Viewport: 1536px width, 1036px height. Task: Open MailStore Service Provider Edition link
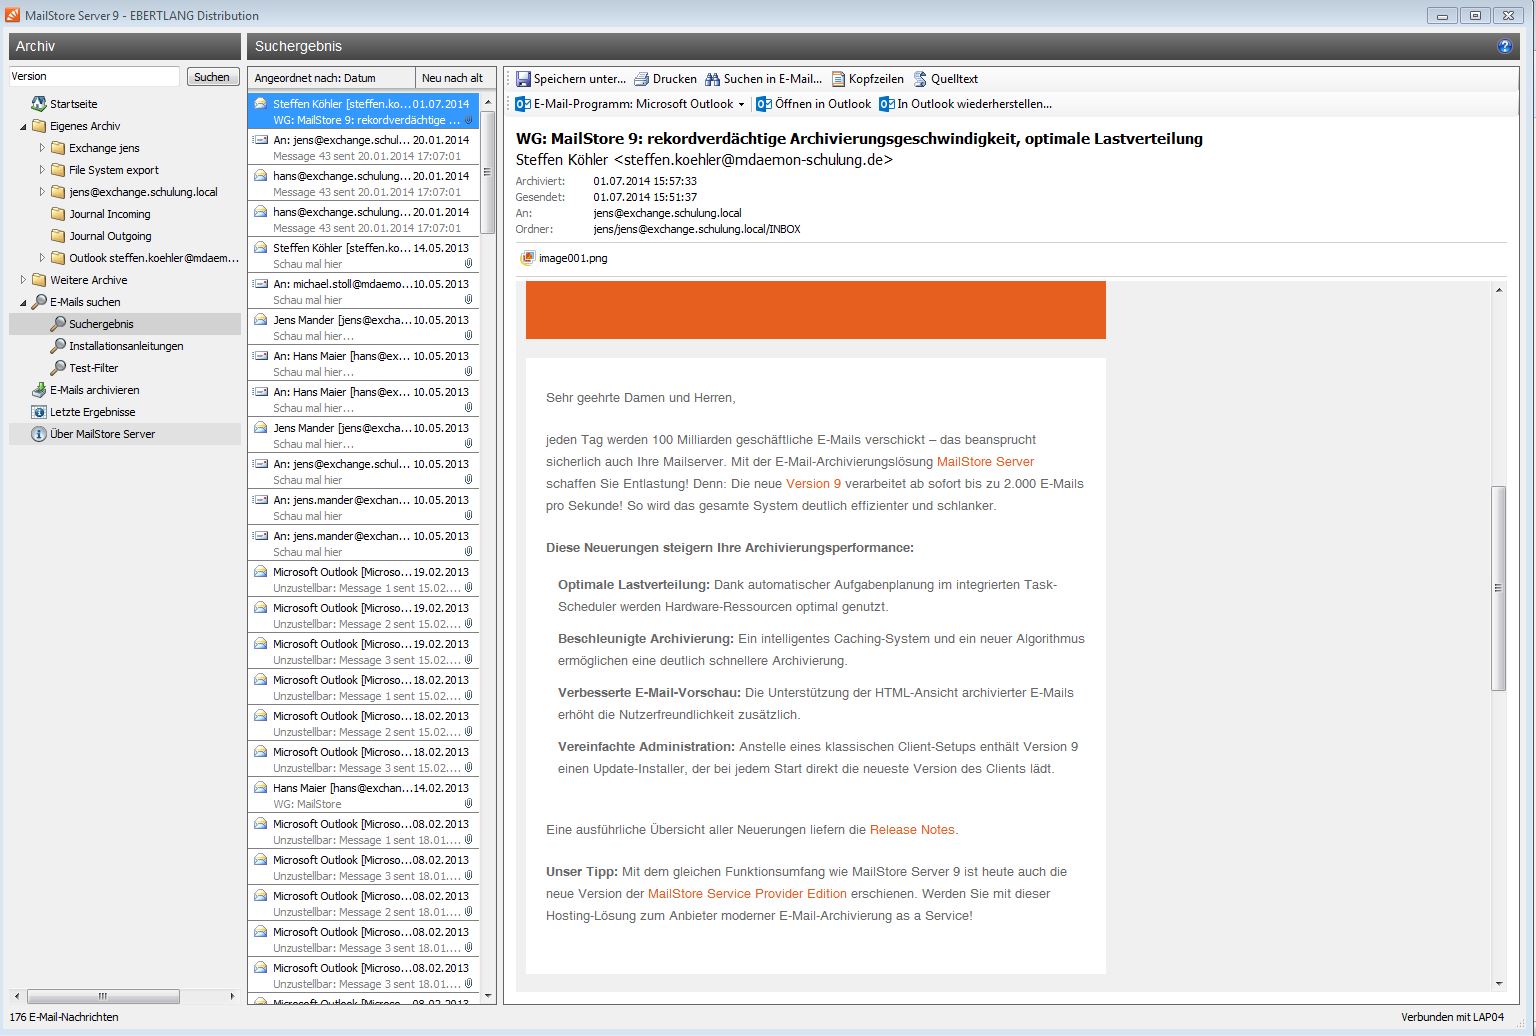[x=747, y=894]
